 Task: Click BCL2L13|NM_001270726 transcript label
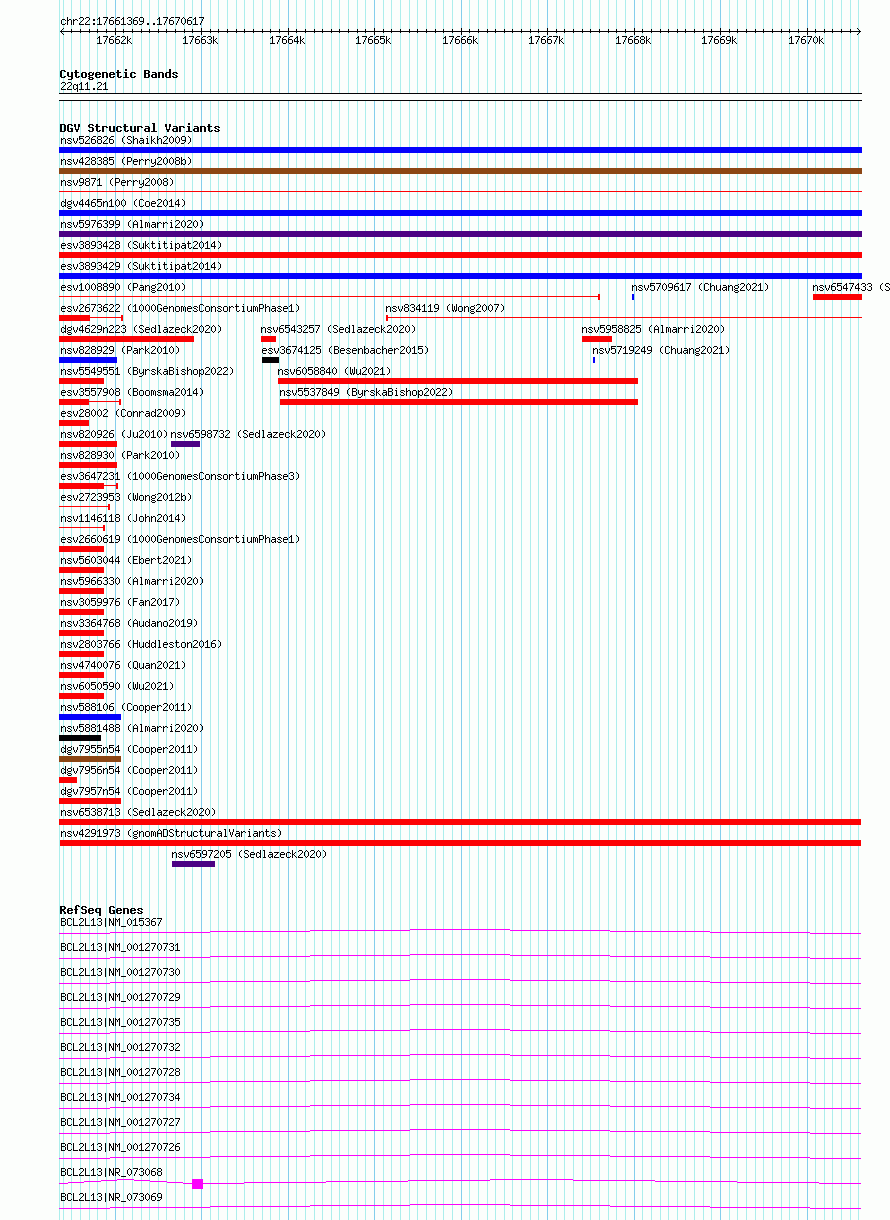pyautogui.click(x=120, y=1147)
